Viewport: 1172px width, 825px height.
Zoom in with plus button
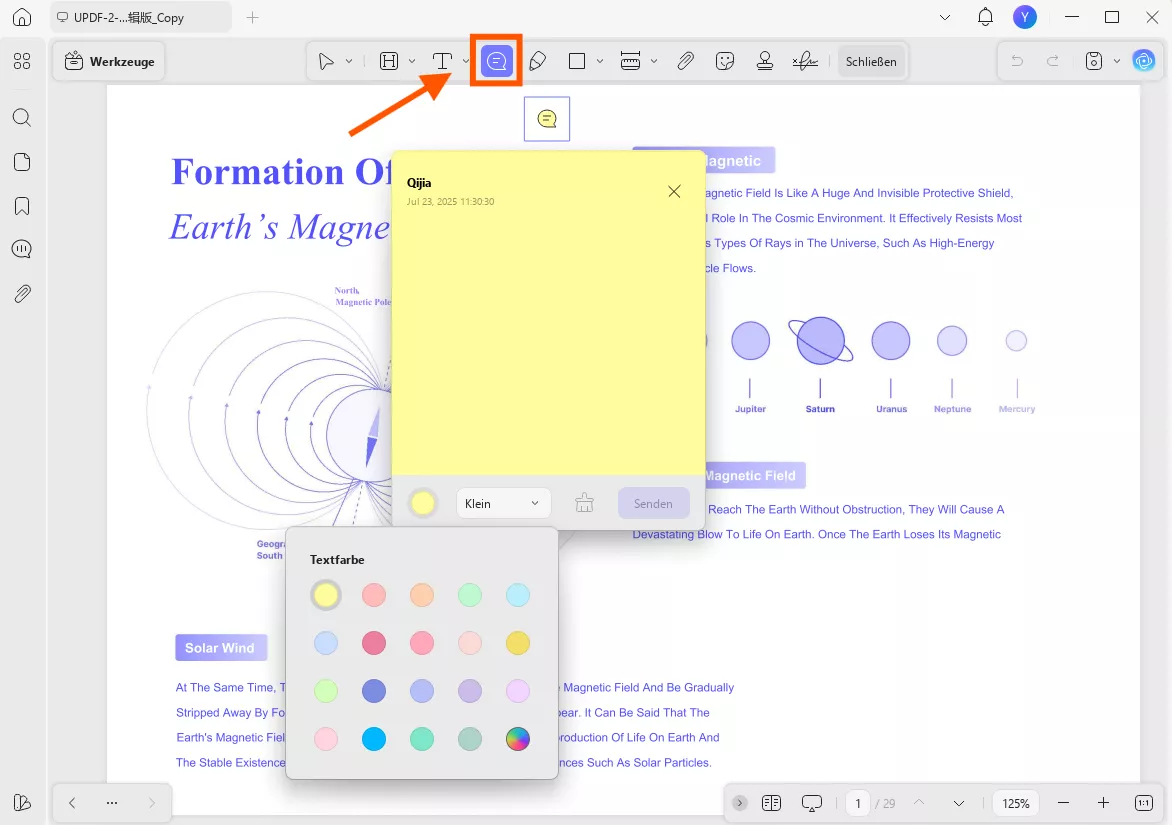[1103, 803]
